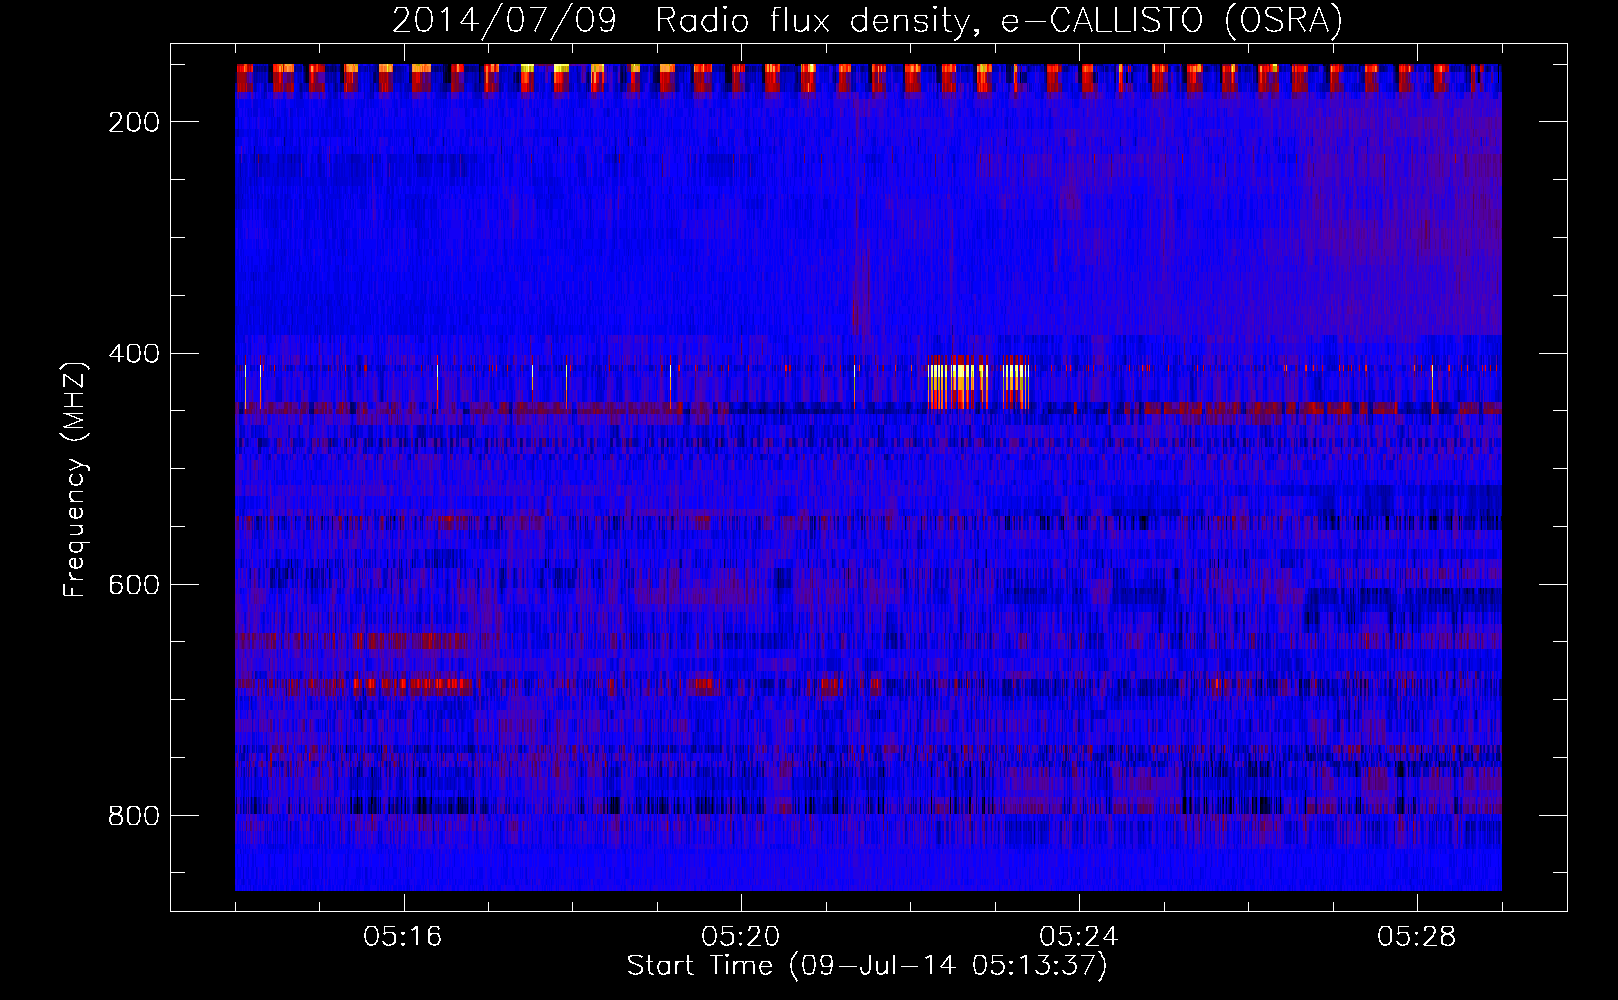1618x1000 pixels.
Task: Click the 'Start Time (09-Jul-14 05:13:37)' label
Action: [x=867, y=966]
